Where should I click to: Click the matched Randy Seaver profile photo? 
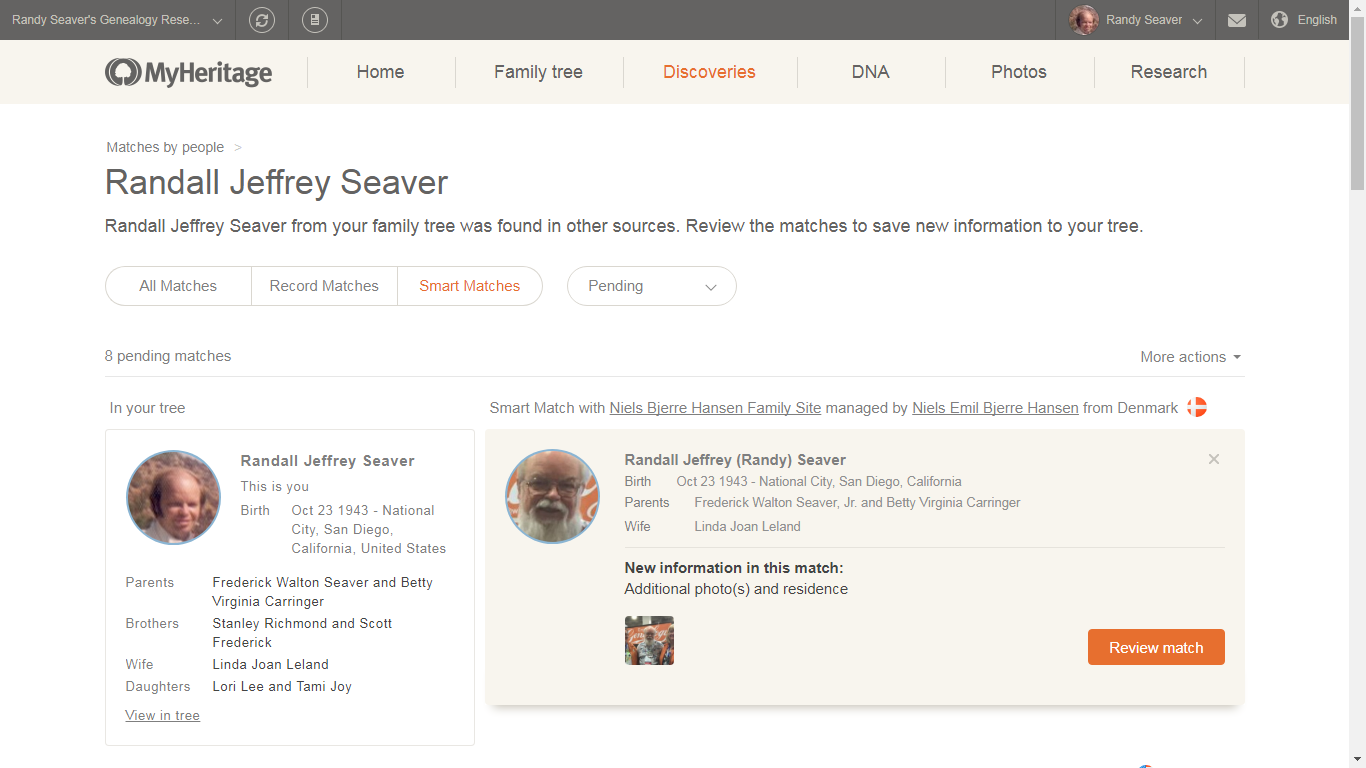pyautogui.click(x=552, y=496)
